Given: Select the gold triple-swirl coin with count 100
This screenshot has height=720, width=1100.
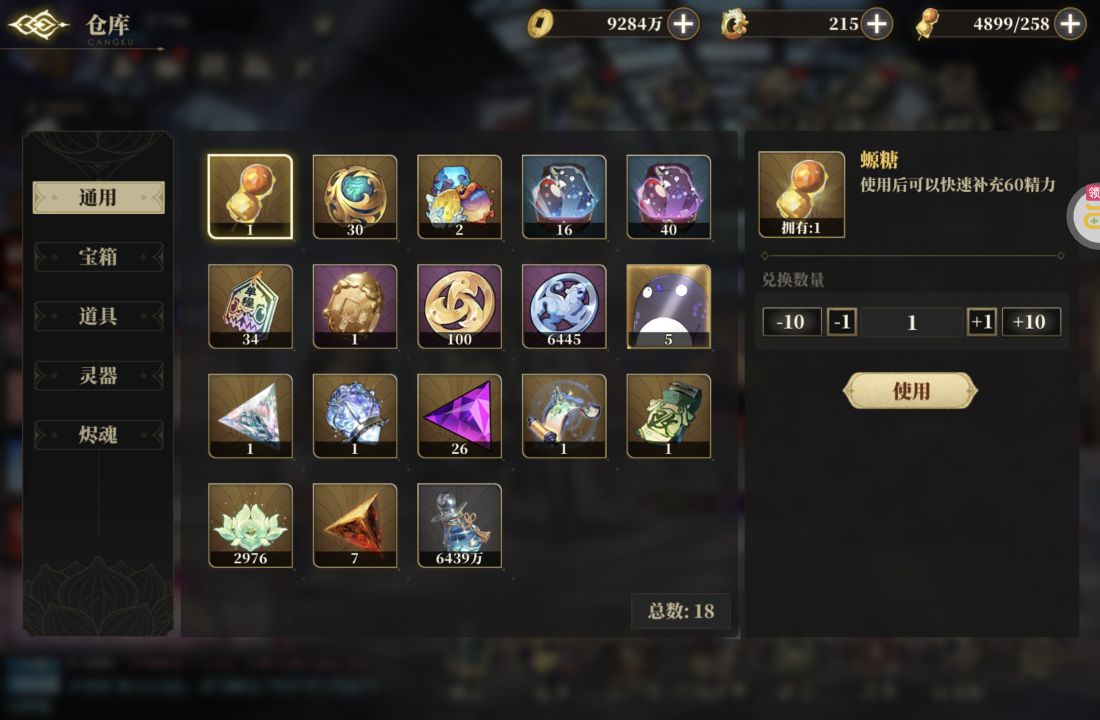Looking at the screenshot, I should [460, 307].
